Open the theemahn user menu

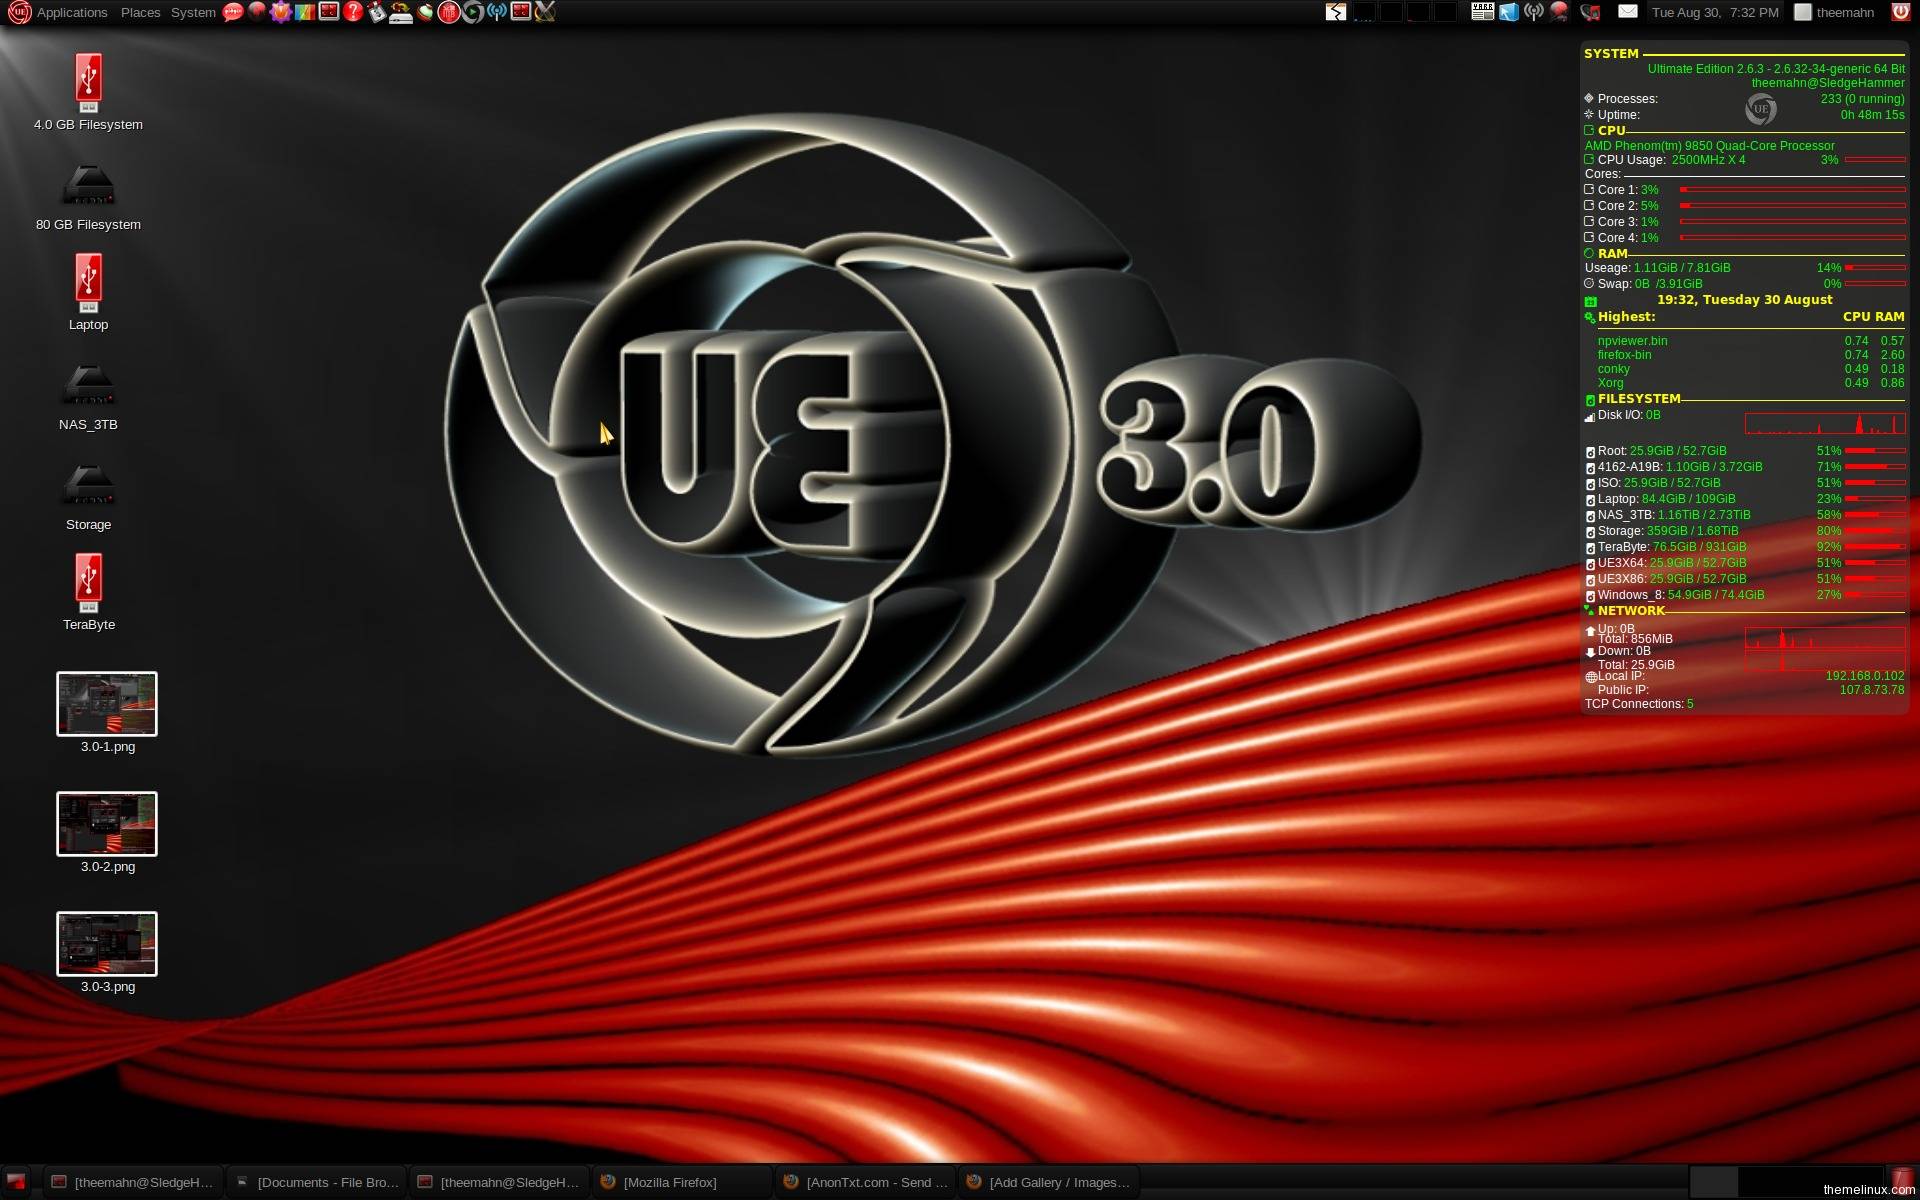click(1835, 12)
